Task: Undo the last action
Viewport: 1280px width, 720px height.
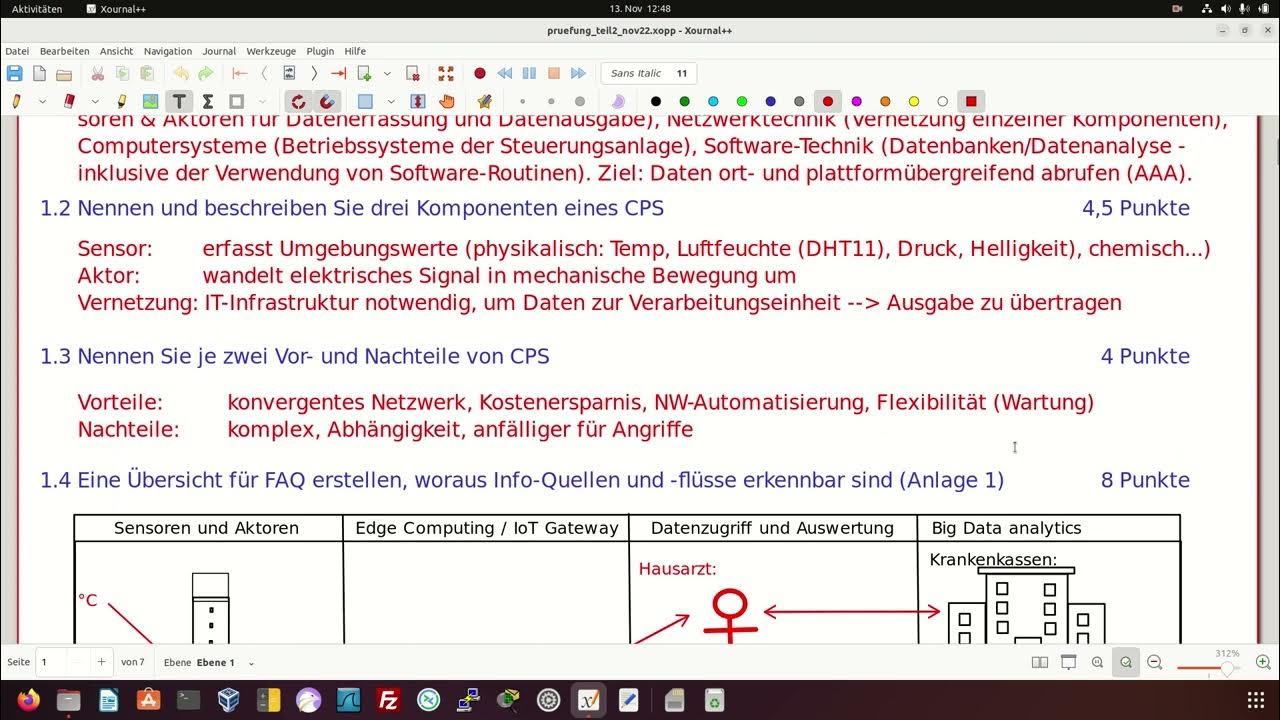Action: 181,73
